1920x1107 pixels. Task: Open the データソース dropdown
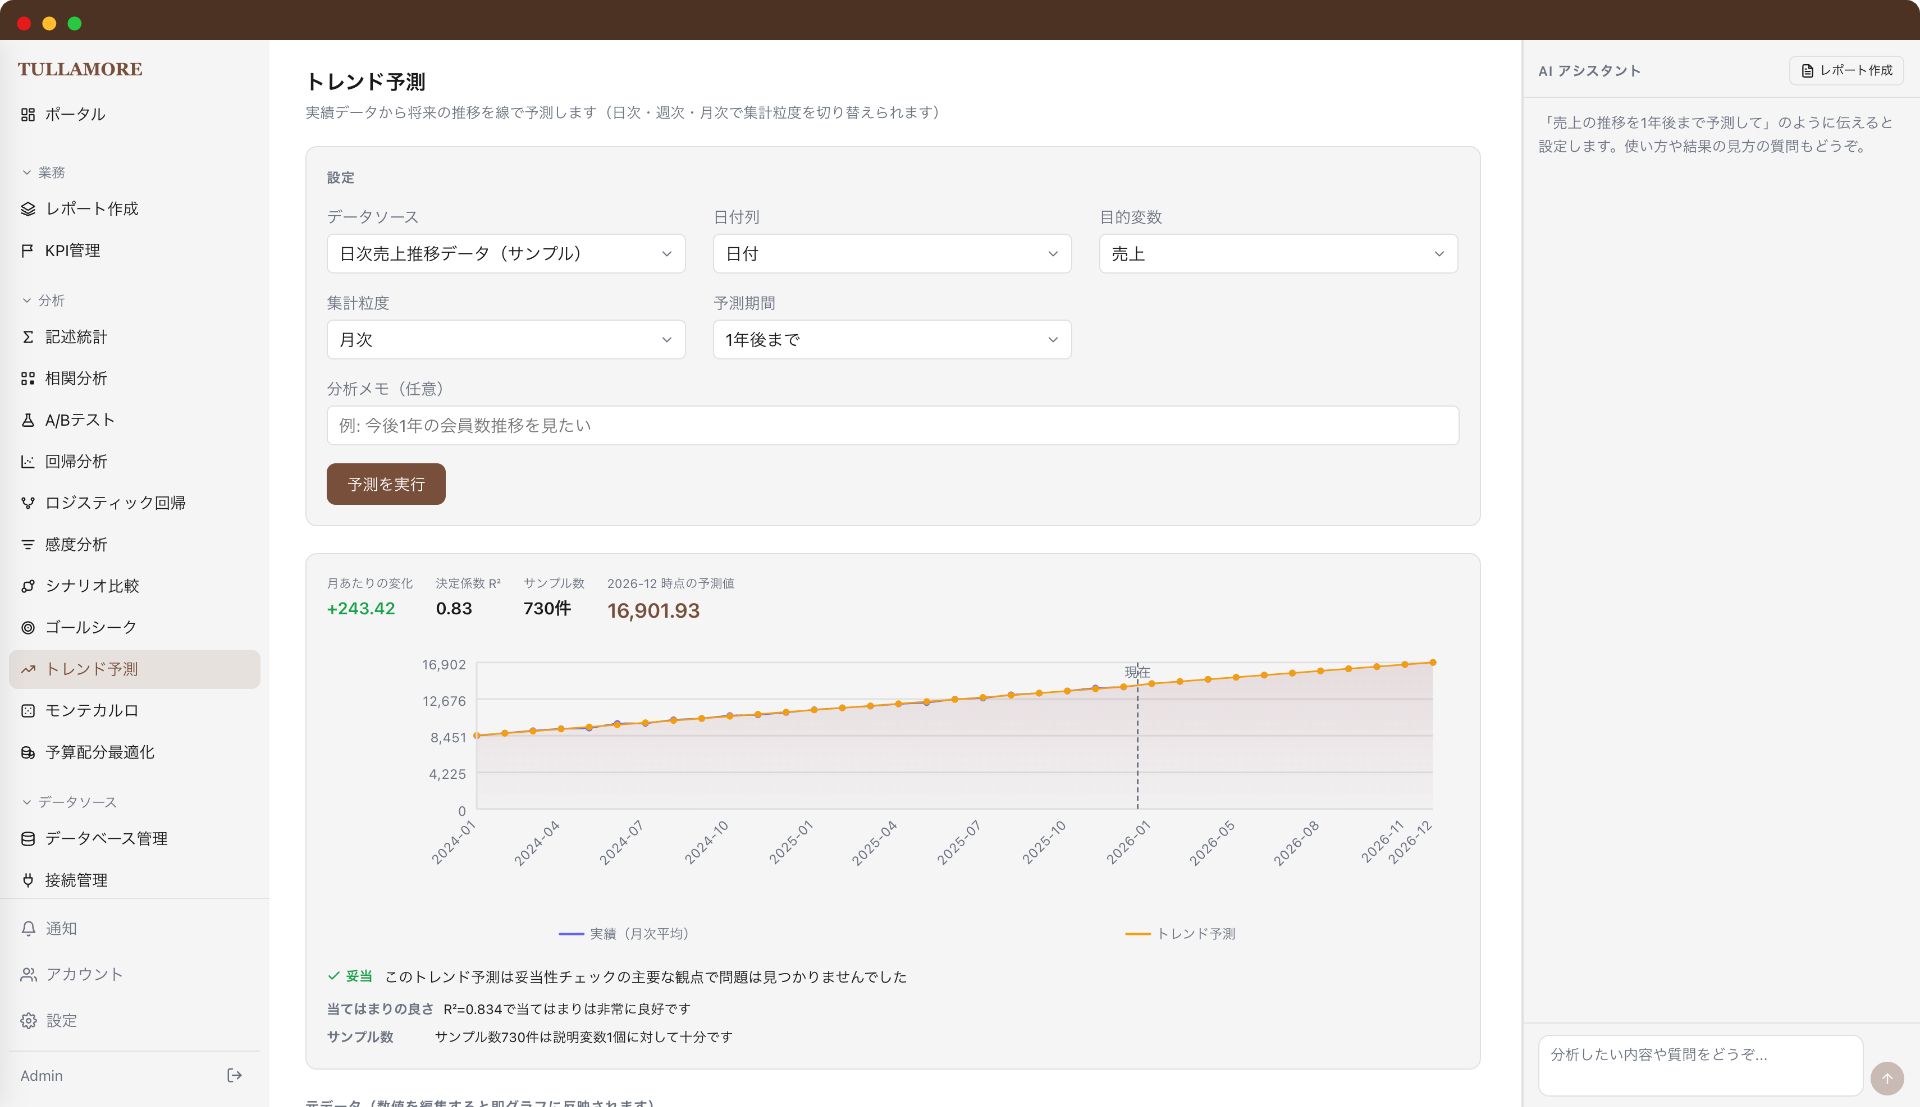point(506,254)
